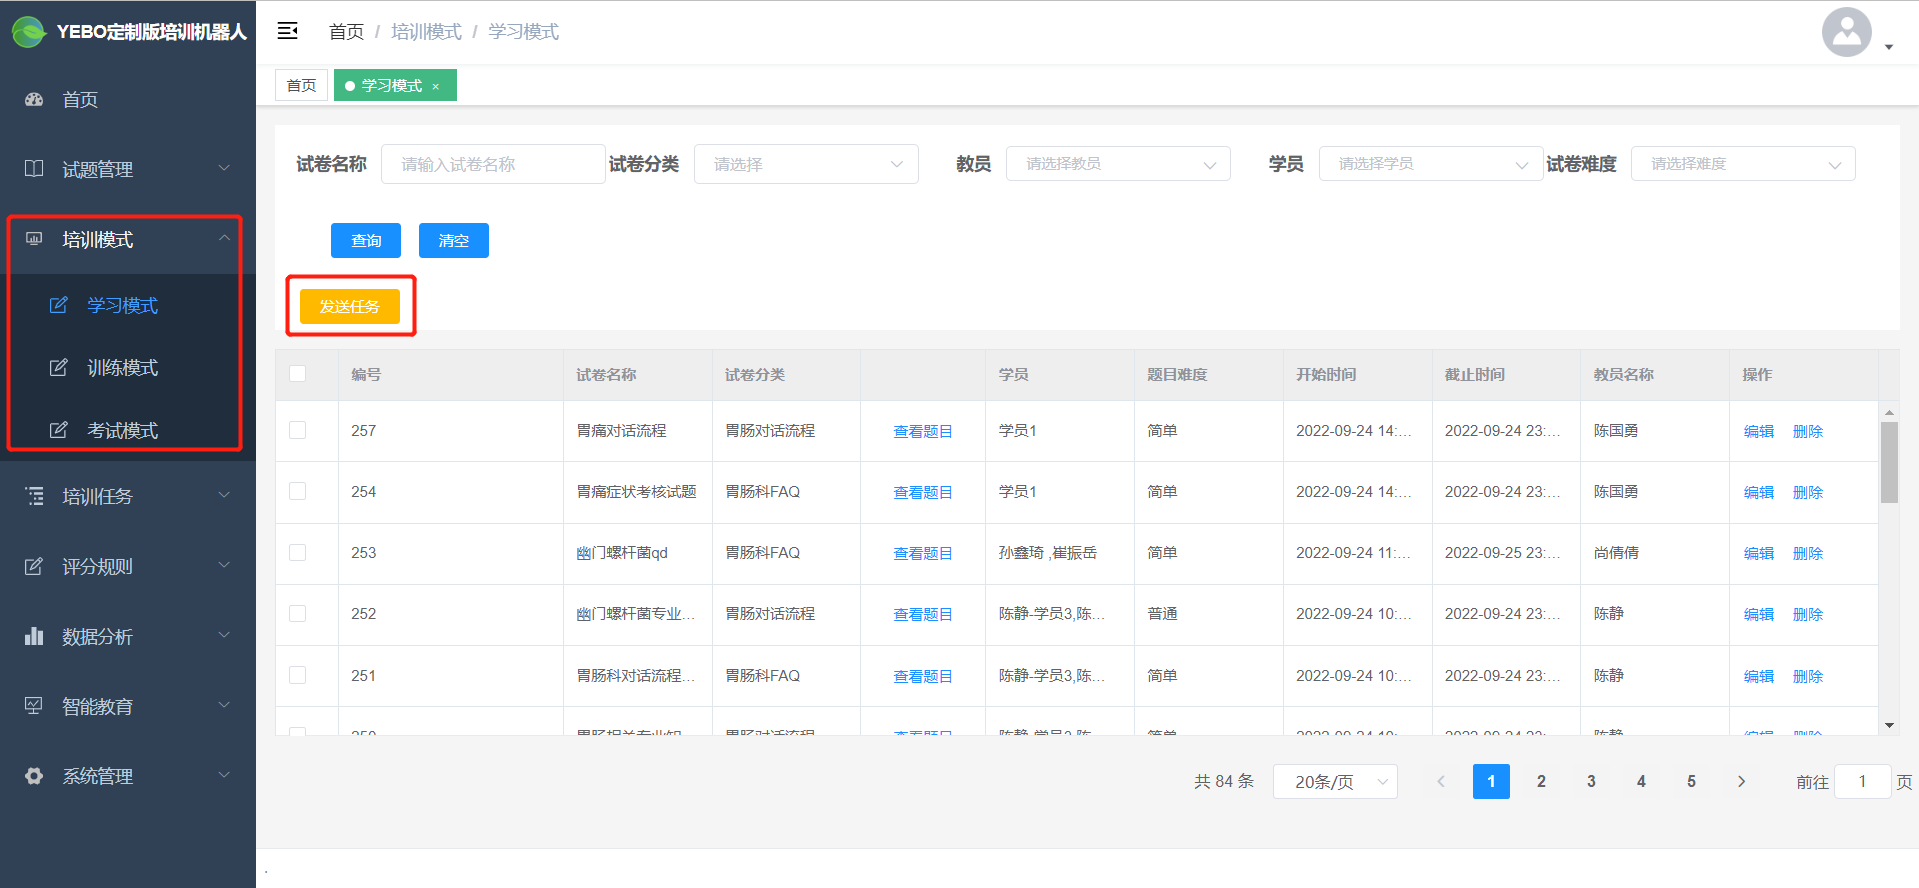Open the user avatar menu

[1847, 32]
